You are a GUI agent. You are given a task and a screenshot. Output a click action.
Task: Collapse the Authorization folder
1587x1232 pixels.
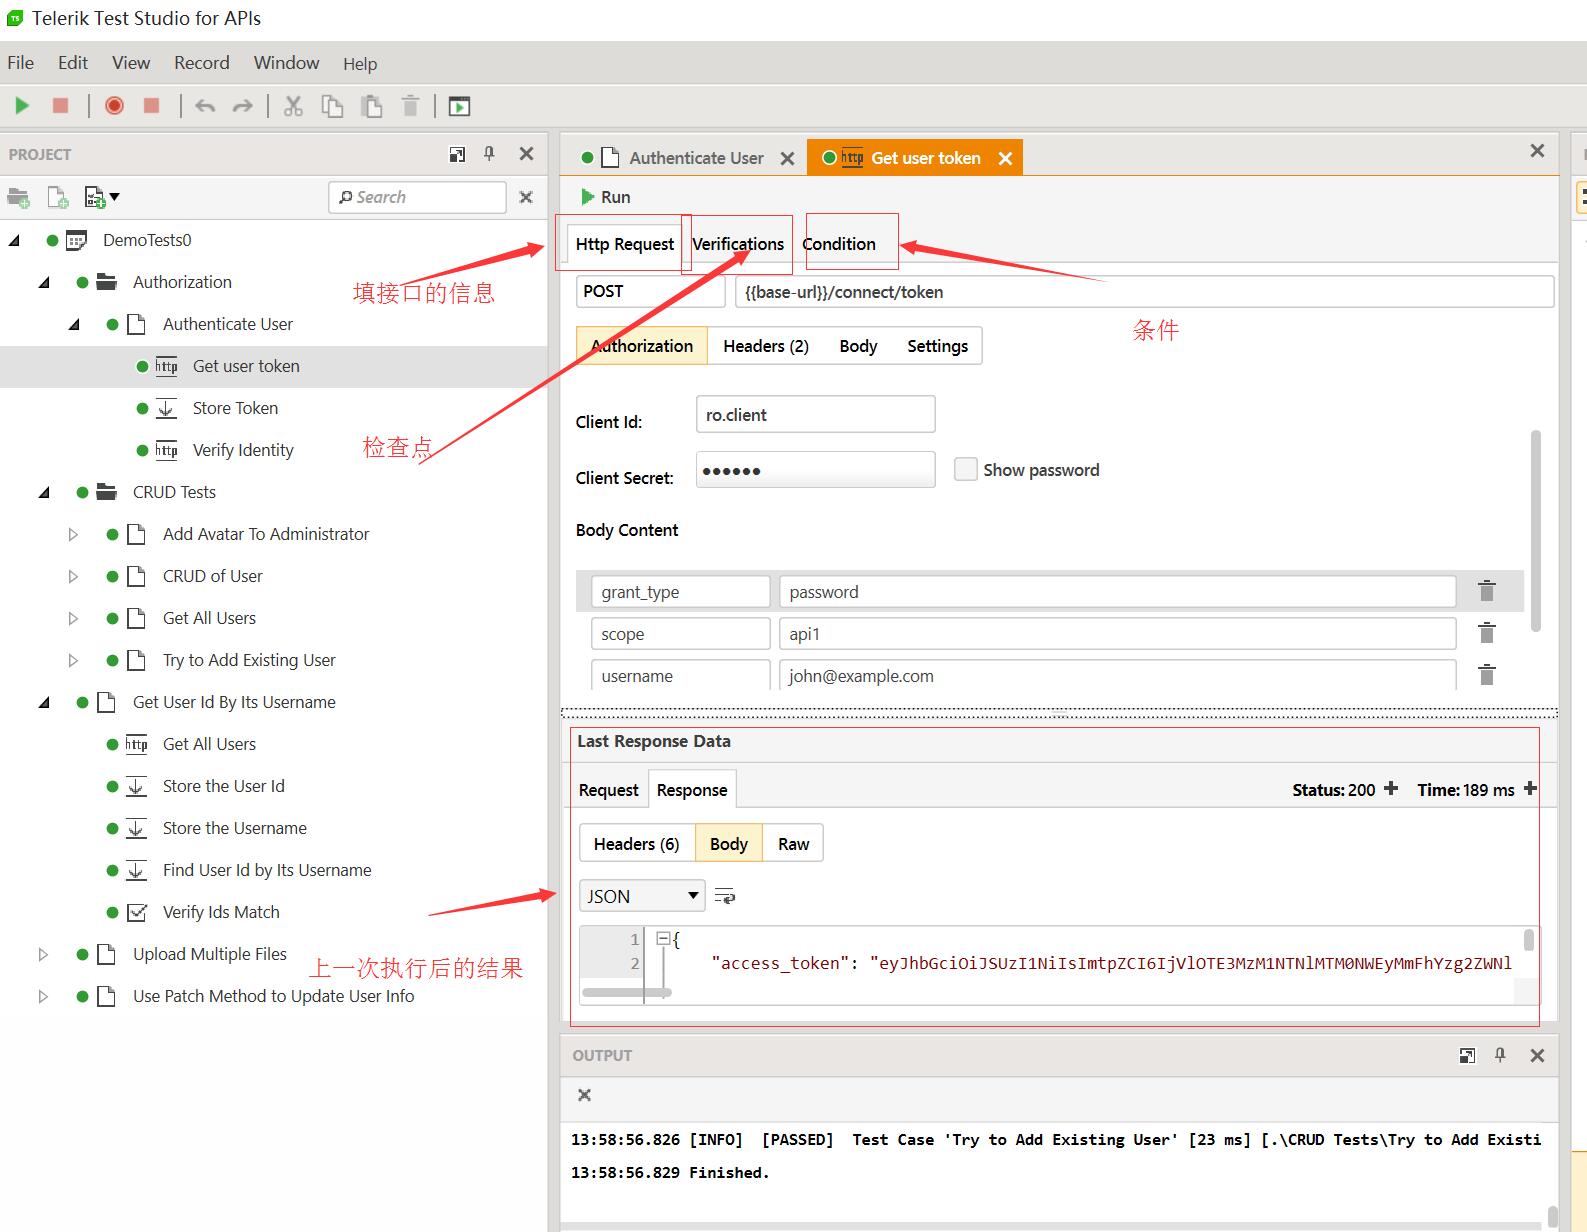point(45,282)
